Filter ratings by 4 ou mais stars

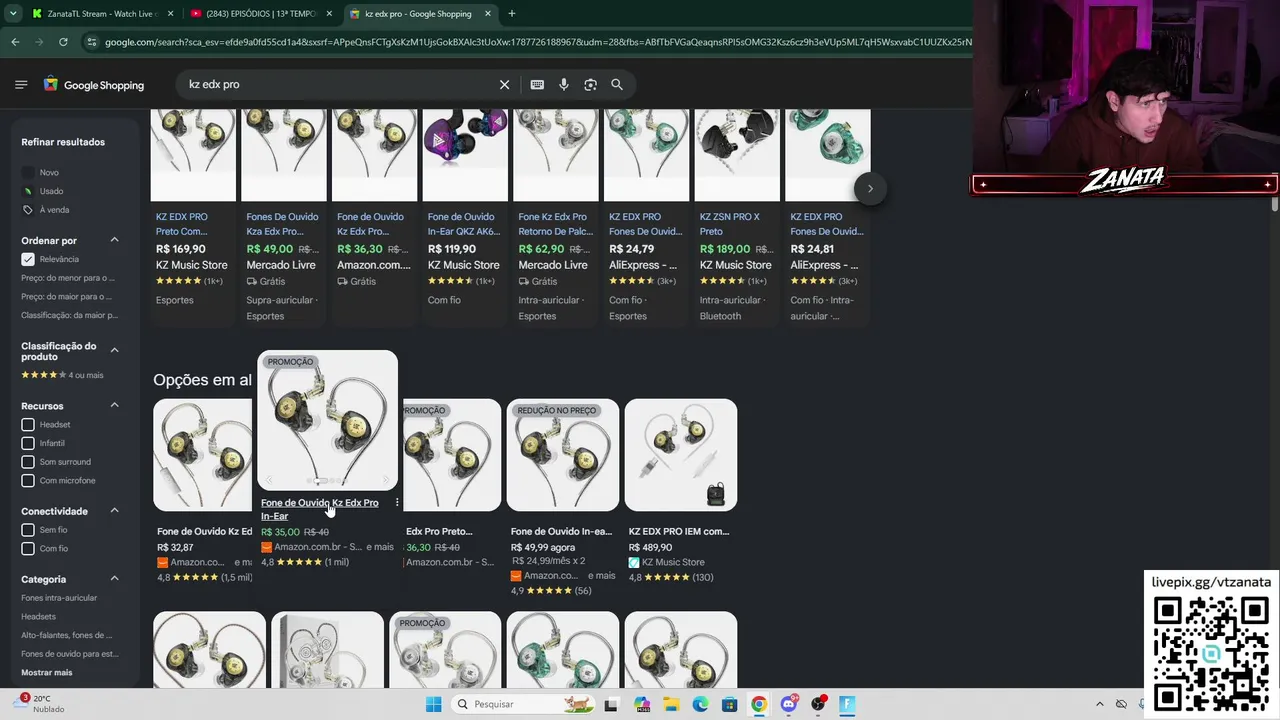tap(62, 375)
